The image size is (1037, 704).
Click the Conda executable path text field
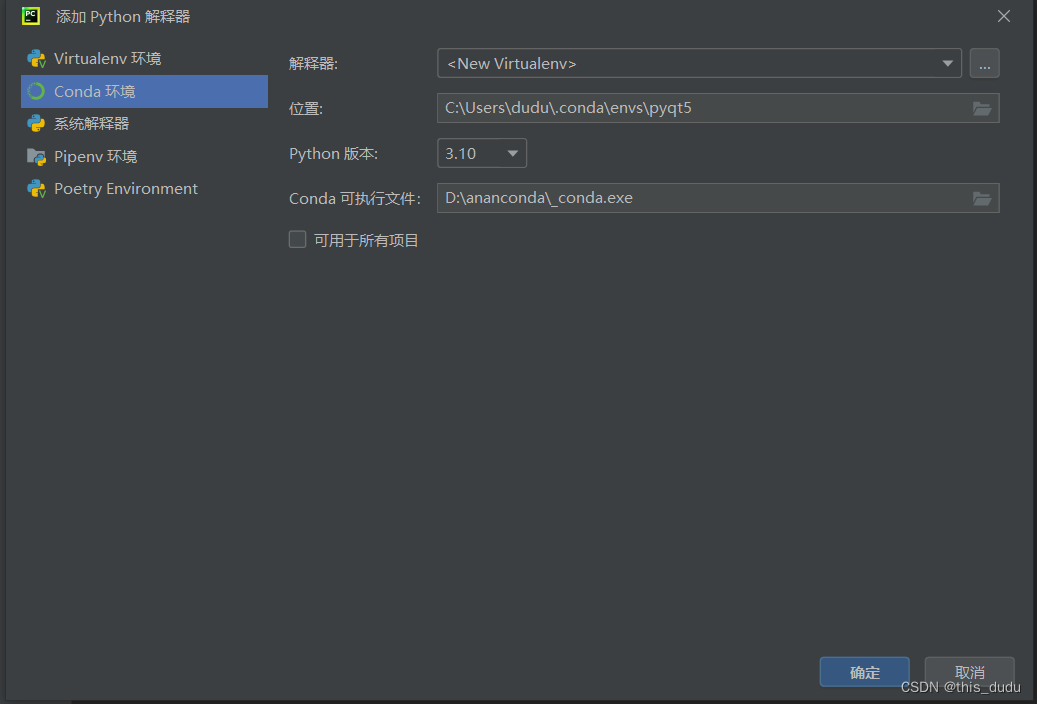[x=700, y=198]
